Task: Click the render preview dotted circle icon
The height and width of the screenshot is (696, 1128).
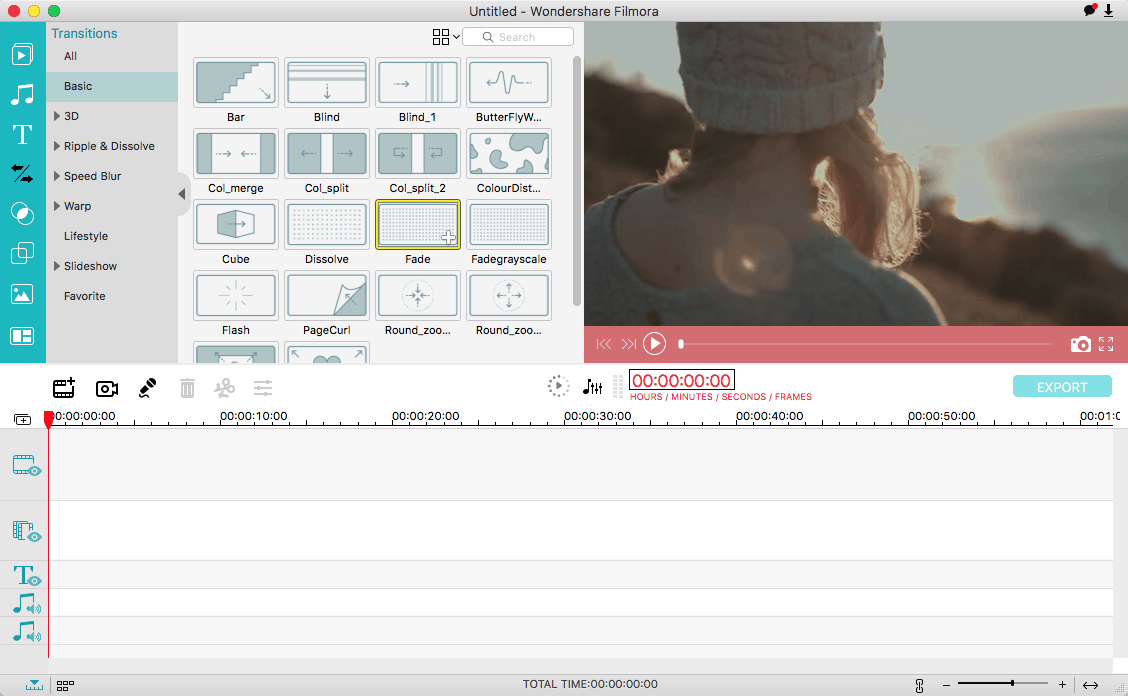Action: point(558,387)
